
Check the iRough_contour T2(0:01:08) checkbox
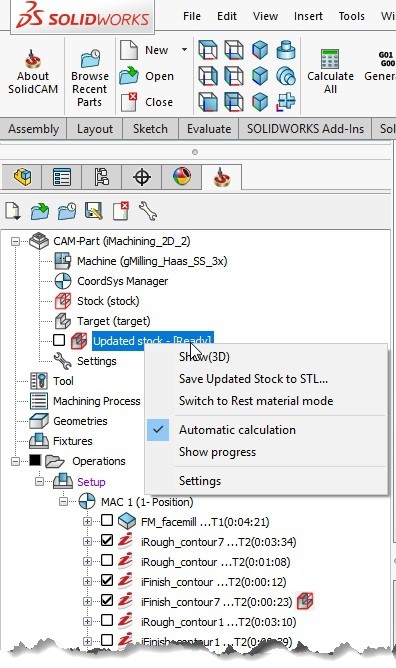point(107,560)
